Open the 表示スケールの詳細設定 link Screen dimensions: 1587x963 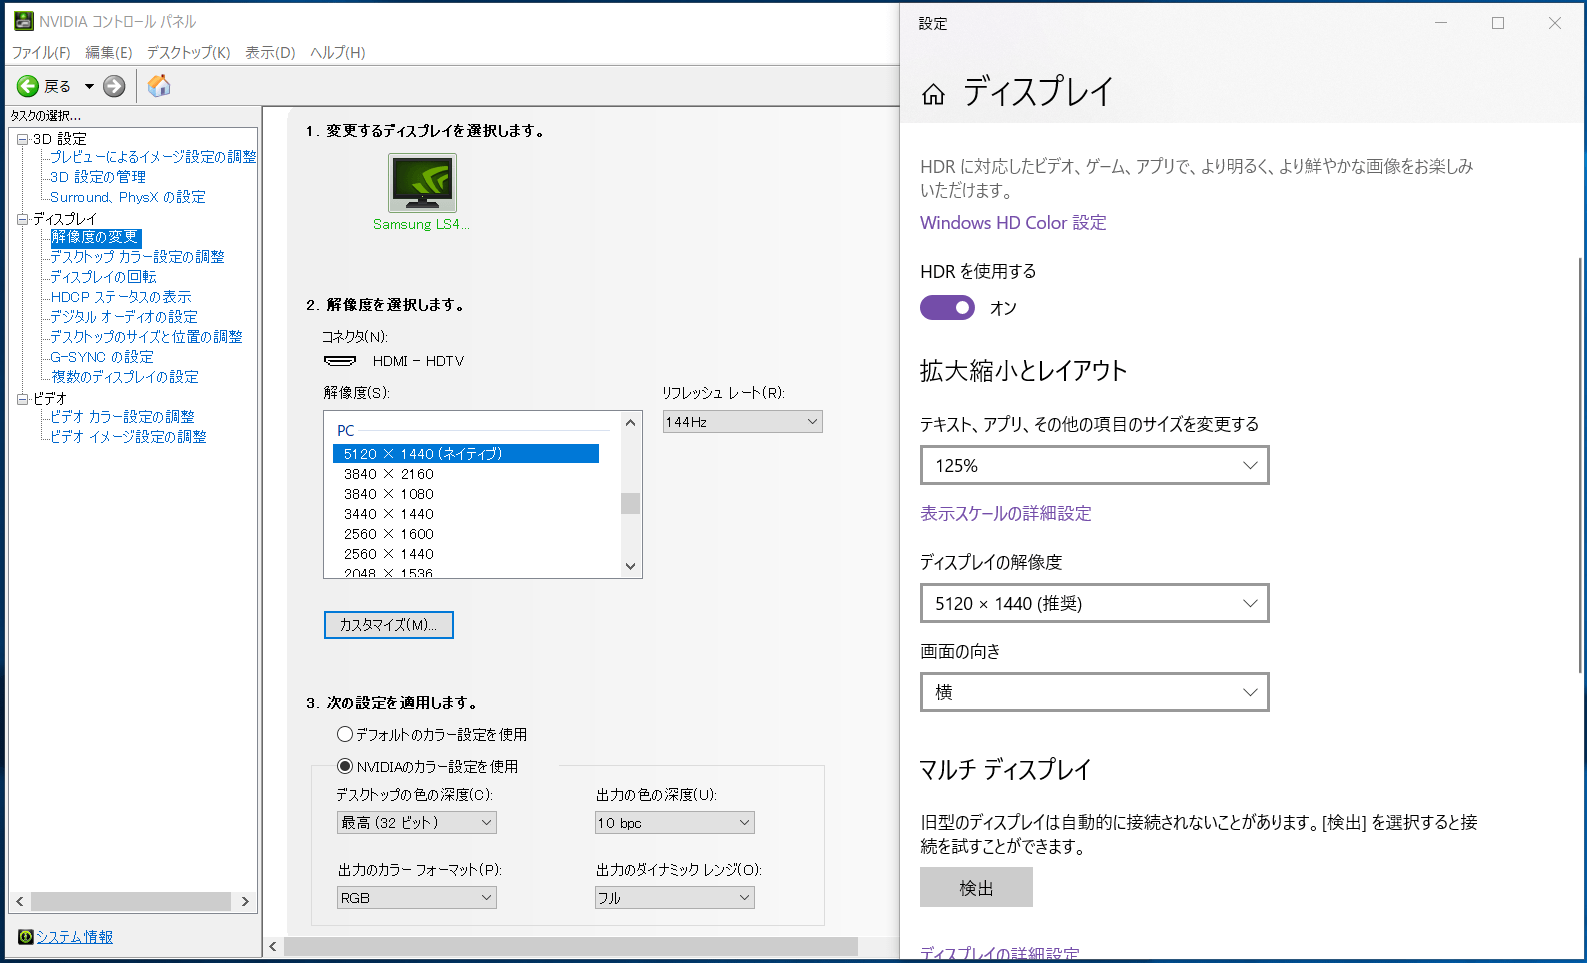1006,514
